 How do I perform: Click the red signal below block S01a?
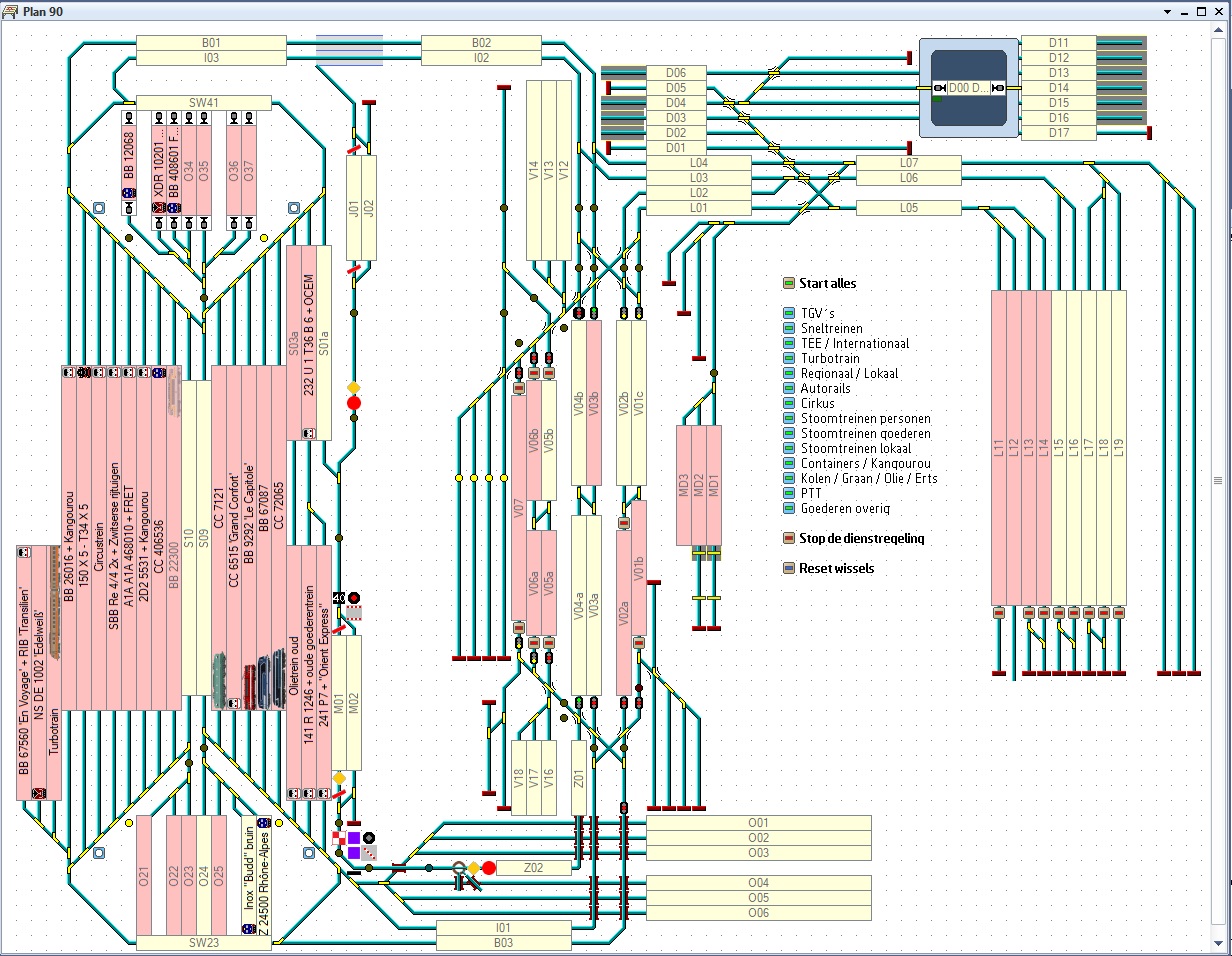coord(353,403)
